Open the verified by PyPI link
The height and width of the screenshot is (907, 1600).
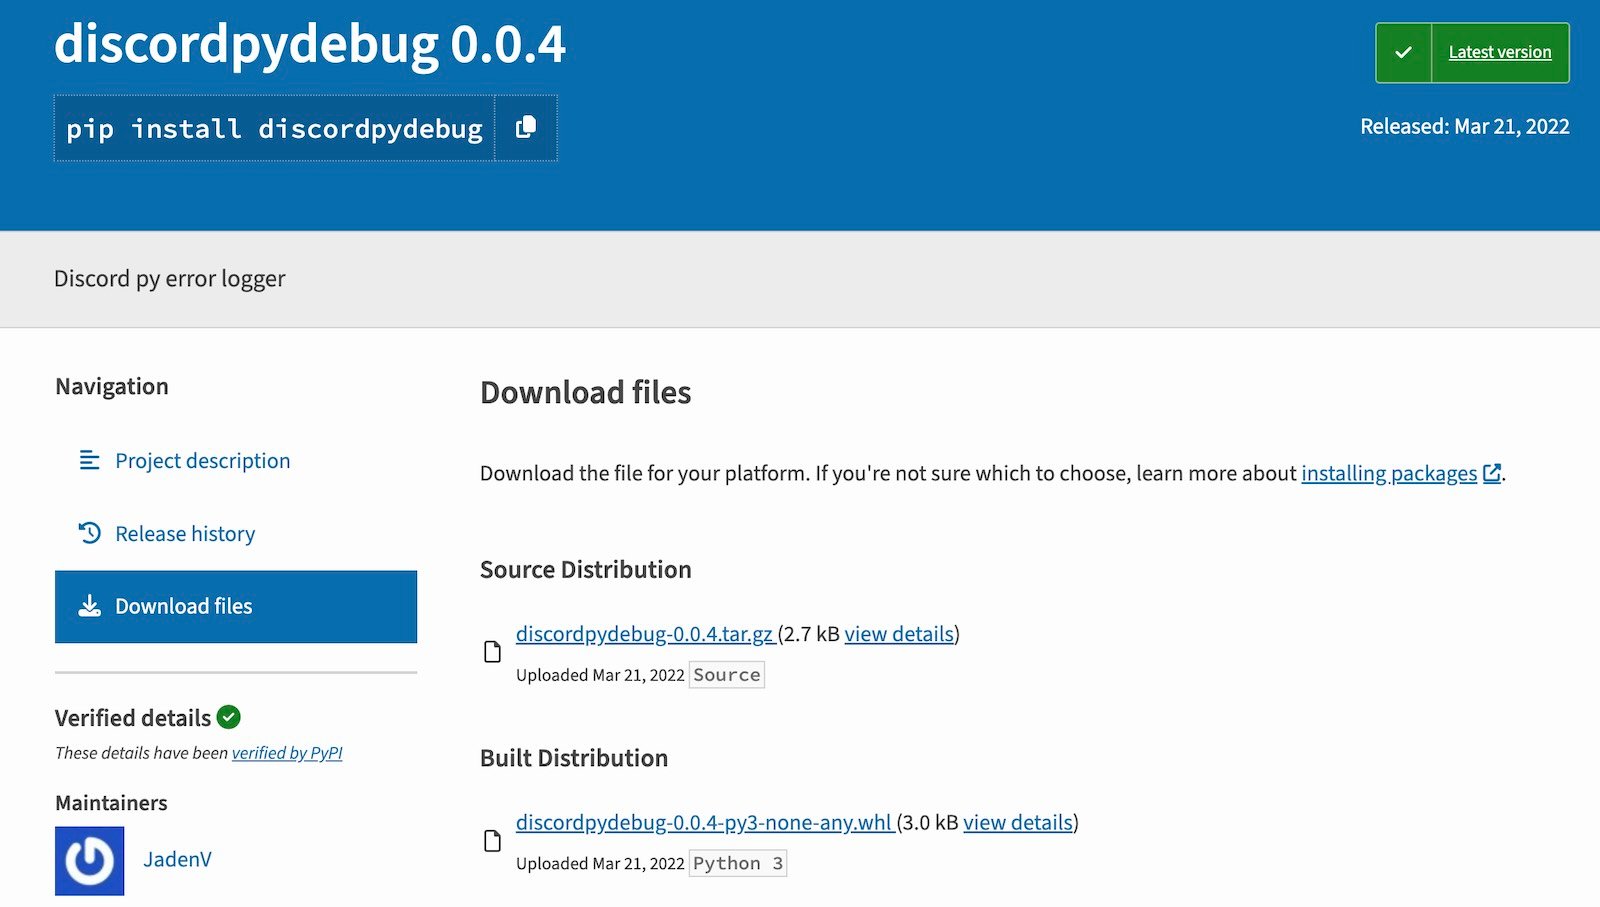pos(287,753)
